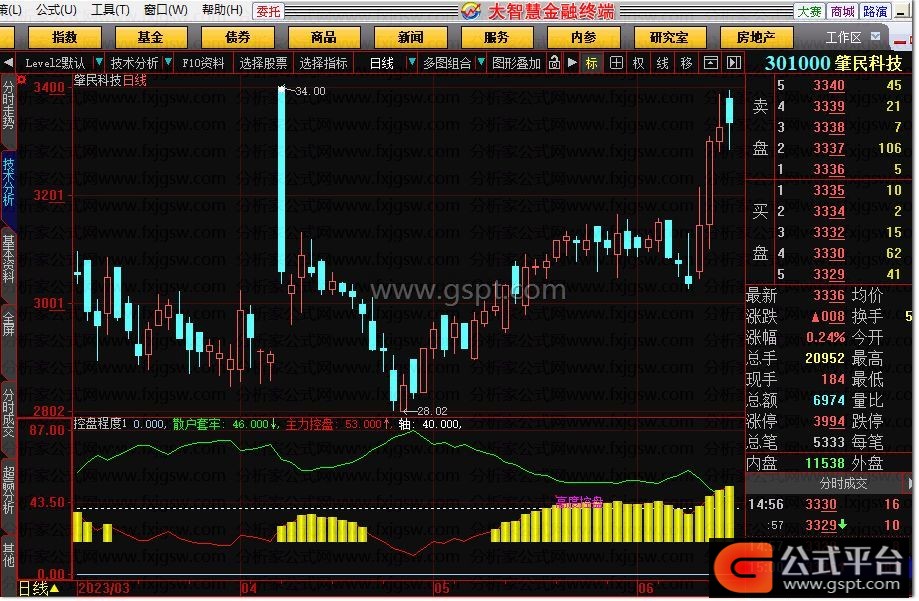Select the 基本资料 side tab
The image size is (919, 601).
(x=8, y=259)
